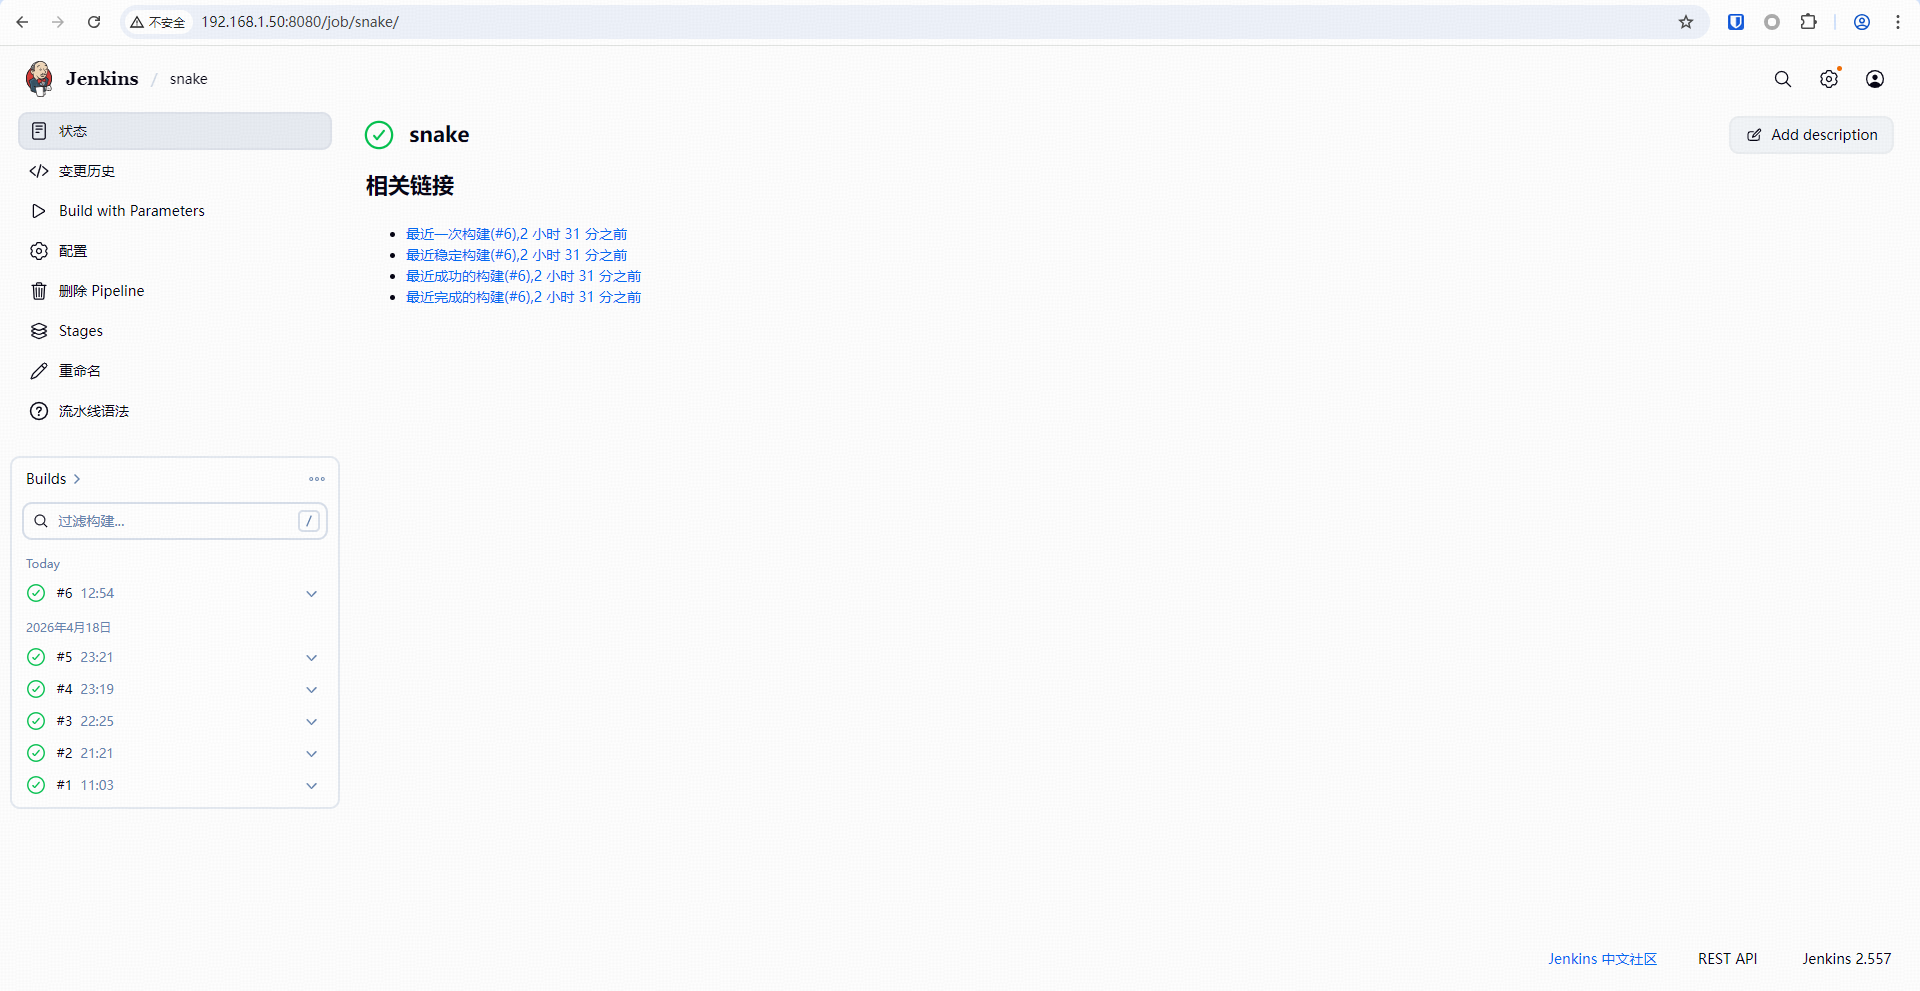Click the success icon for build #4
1920x991 pixels.
[36, 689]
